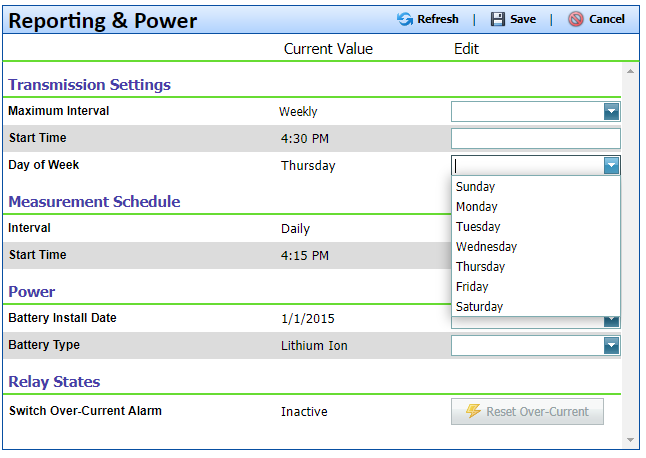
Task: Click the Refresh icon in header
Action: point(404,19)
